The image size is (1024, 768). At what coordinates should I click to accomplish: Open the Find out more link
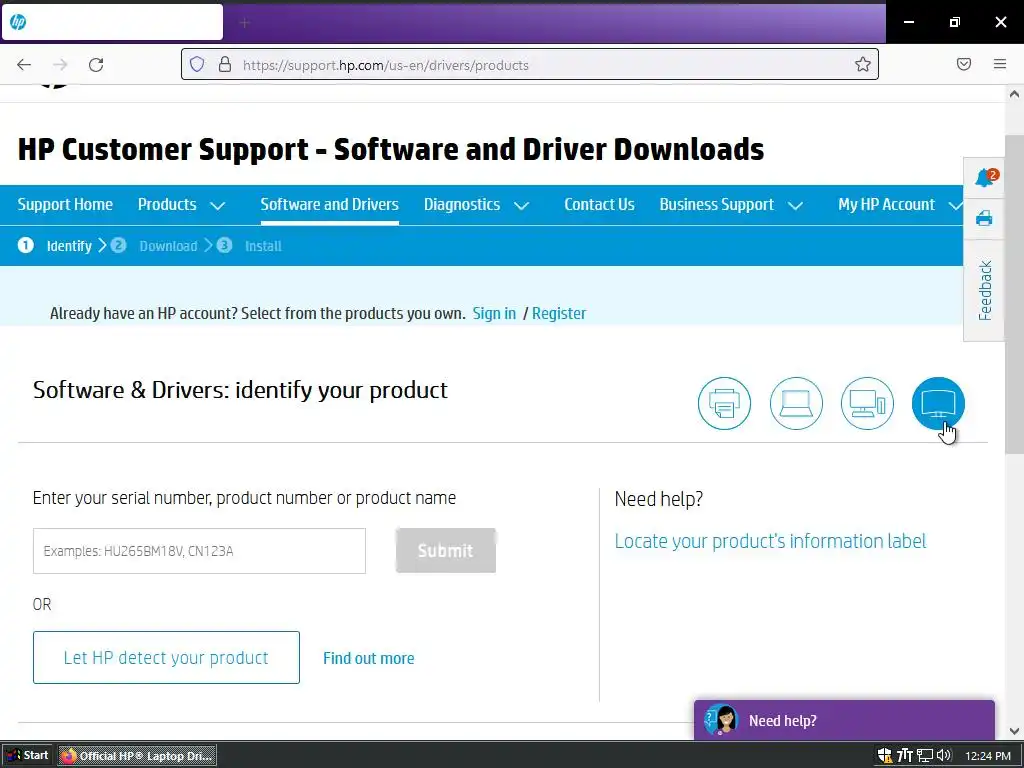pyautogui.click(x=369, y=658)
